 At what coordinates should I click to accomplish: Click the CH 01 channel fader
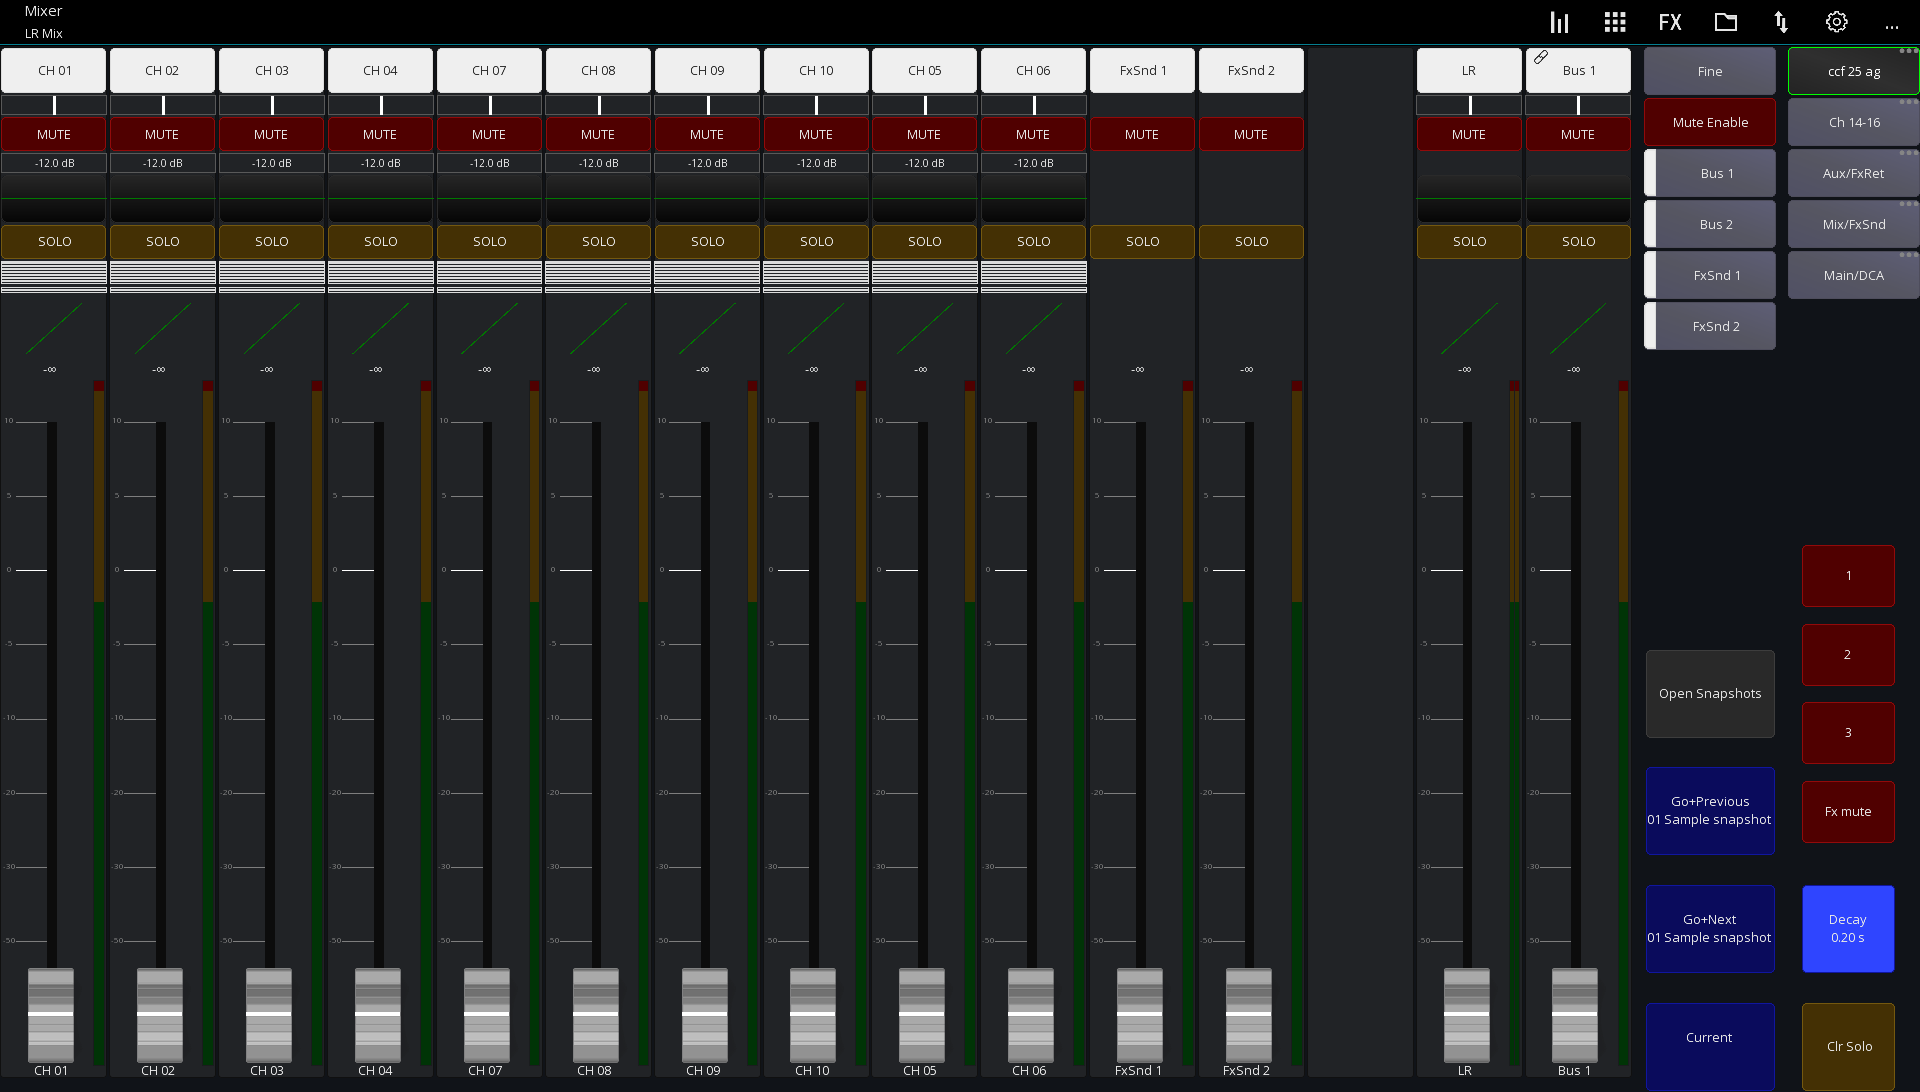click(x=51, y=1015)
